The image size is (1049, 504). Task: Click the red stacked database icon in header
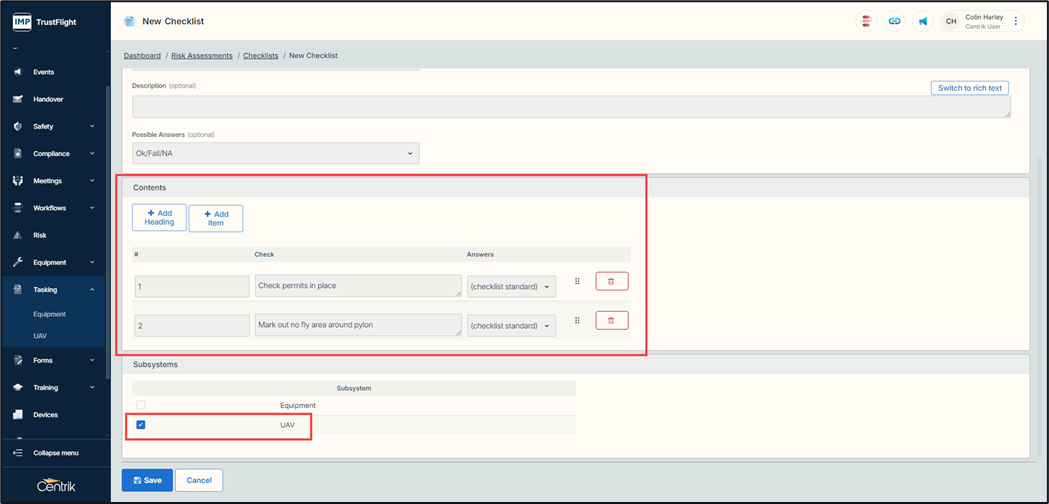[x=866, y=21]
